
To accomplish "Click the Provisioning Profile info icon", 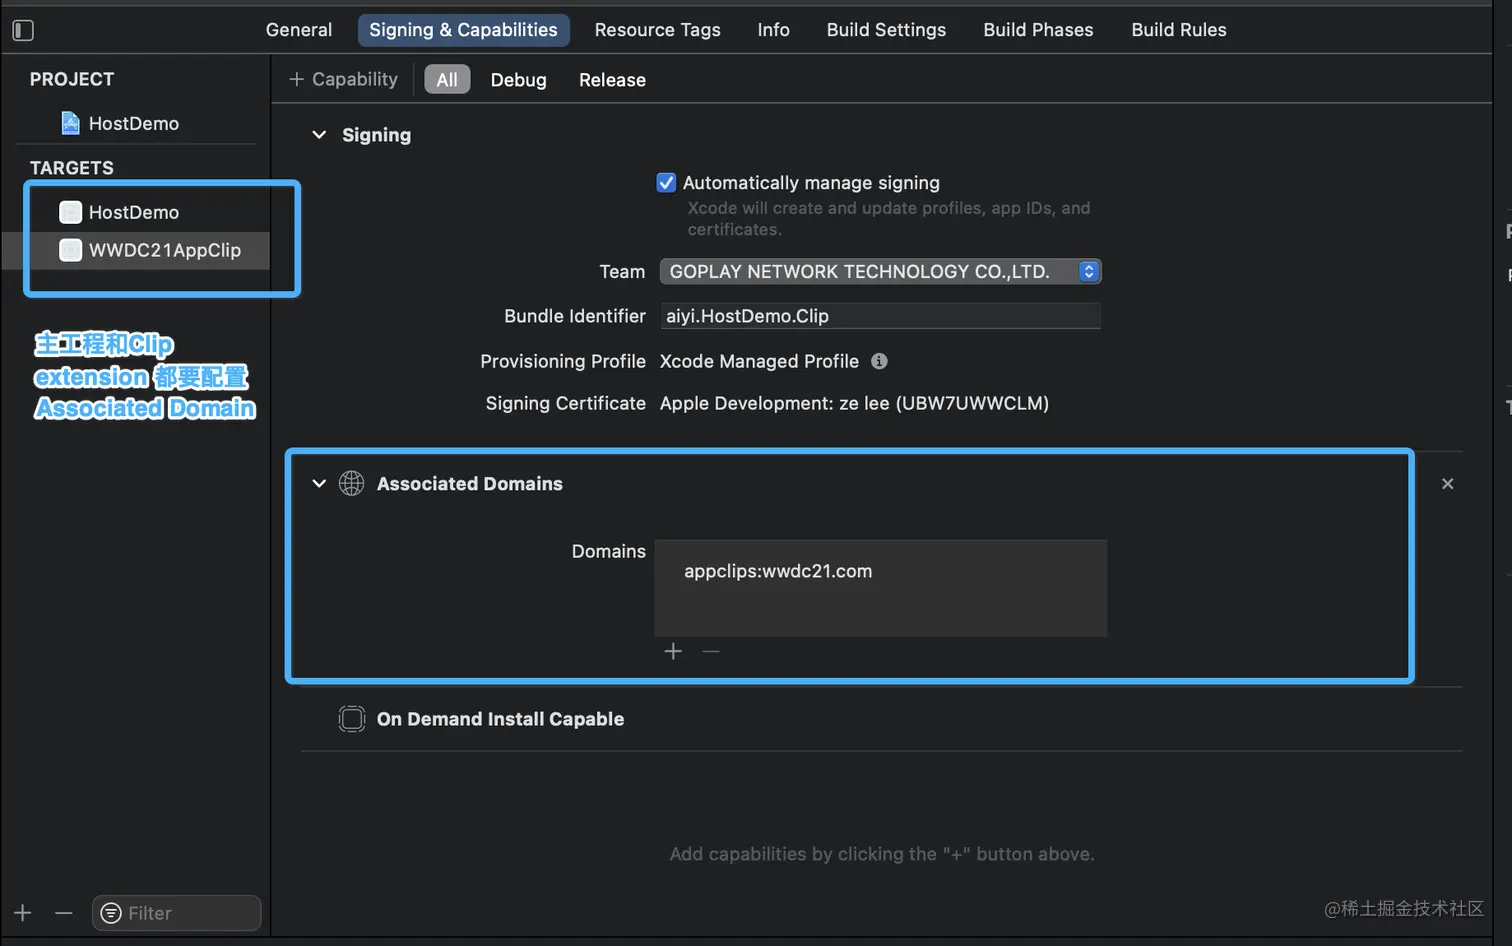I will [879, 361].
